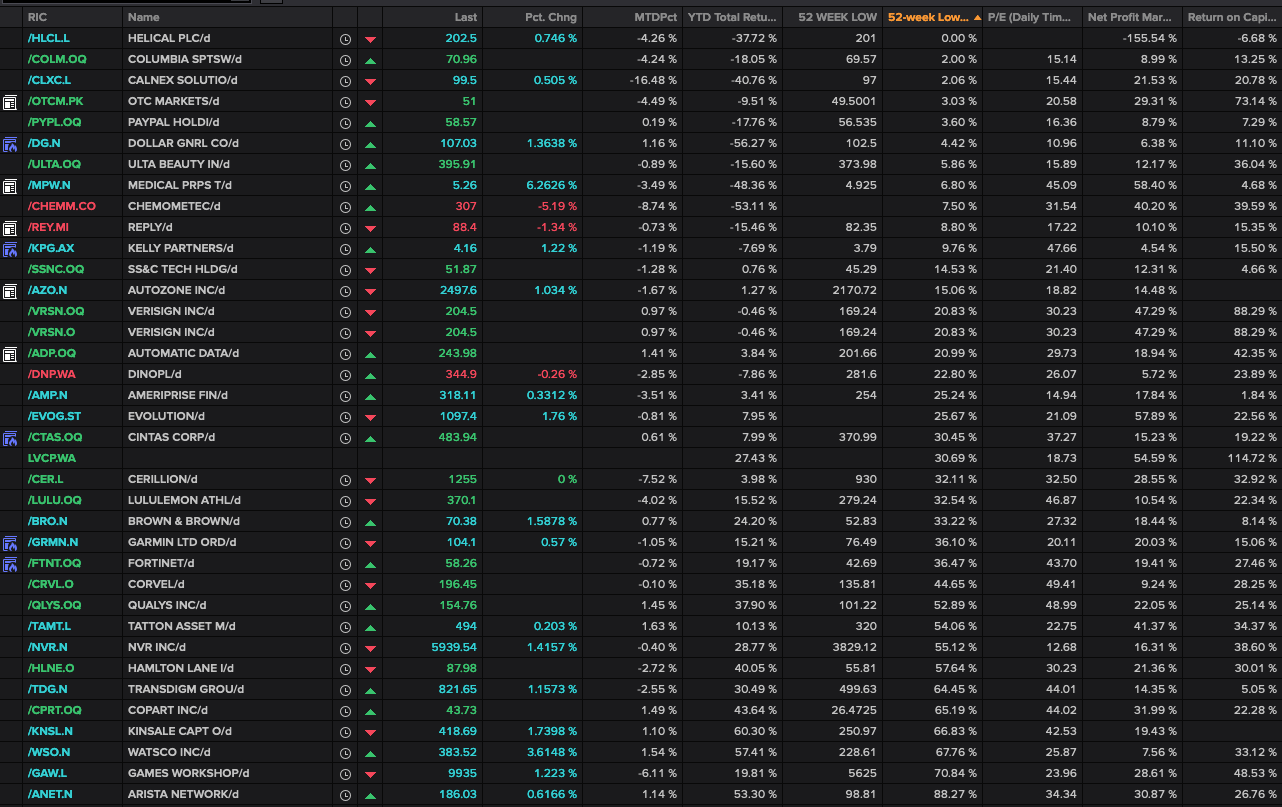The width and height of the screenshot is (1282, 807).
Task: Open the news icon for AUTOZONE INC
Action: click(x=10, y=290)
